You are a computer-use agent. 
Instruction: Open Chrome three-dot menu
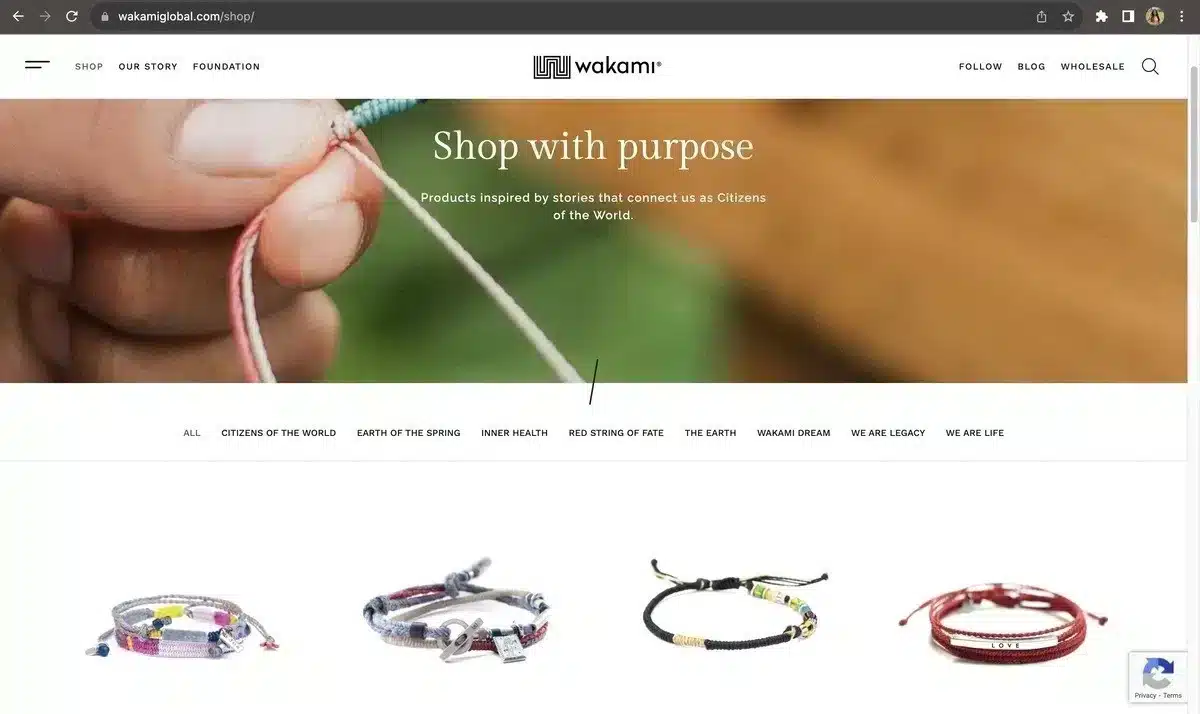(x=1182, y=17)
